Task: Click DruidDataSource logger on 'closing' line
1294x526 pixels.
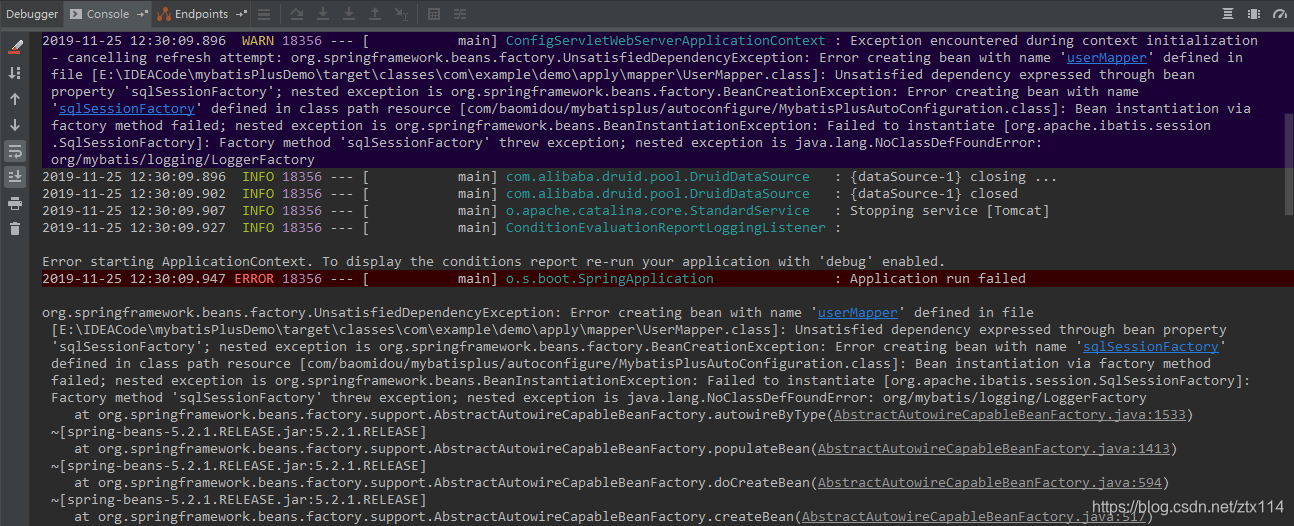Action: tap(658, 177)
